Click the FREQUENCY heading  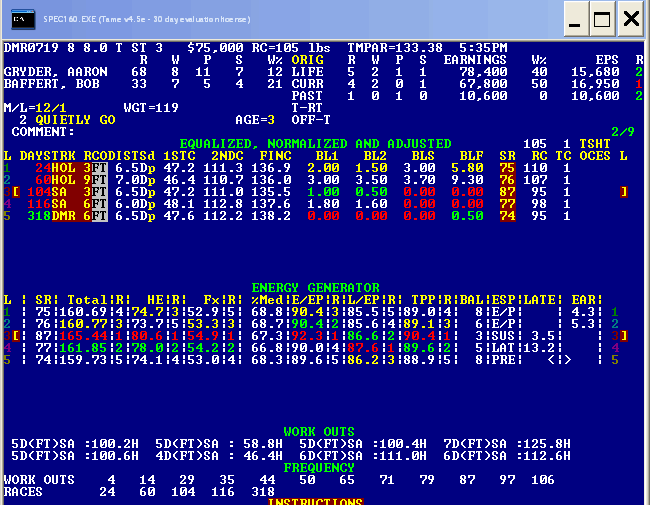tap(319, 468)
